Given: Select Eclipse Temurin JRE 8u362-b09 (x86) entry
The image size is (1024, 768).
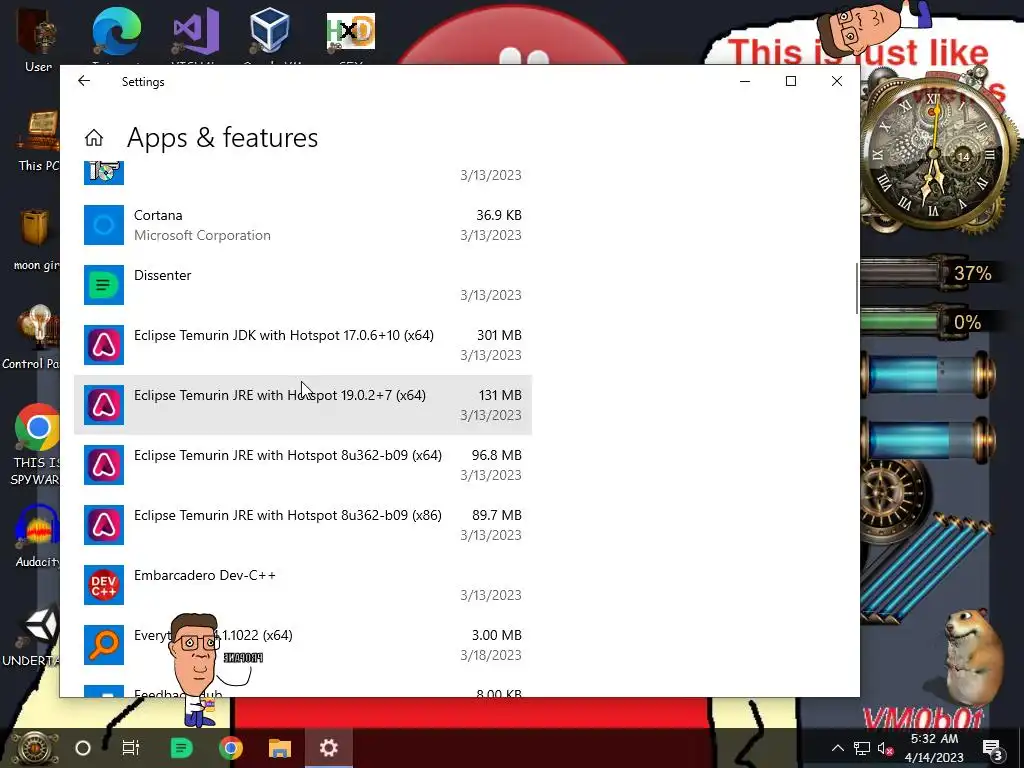Looking at the screenshot, I should 303,525.
